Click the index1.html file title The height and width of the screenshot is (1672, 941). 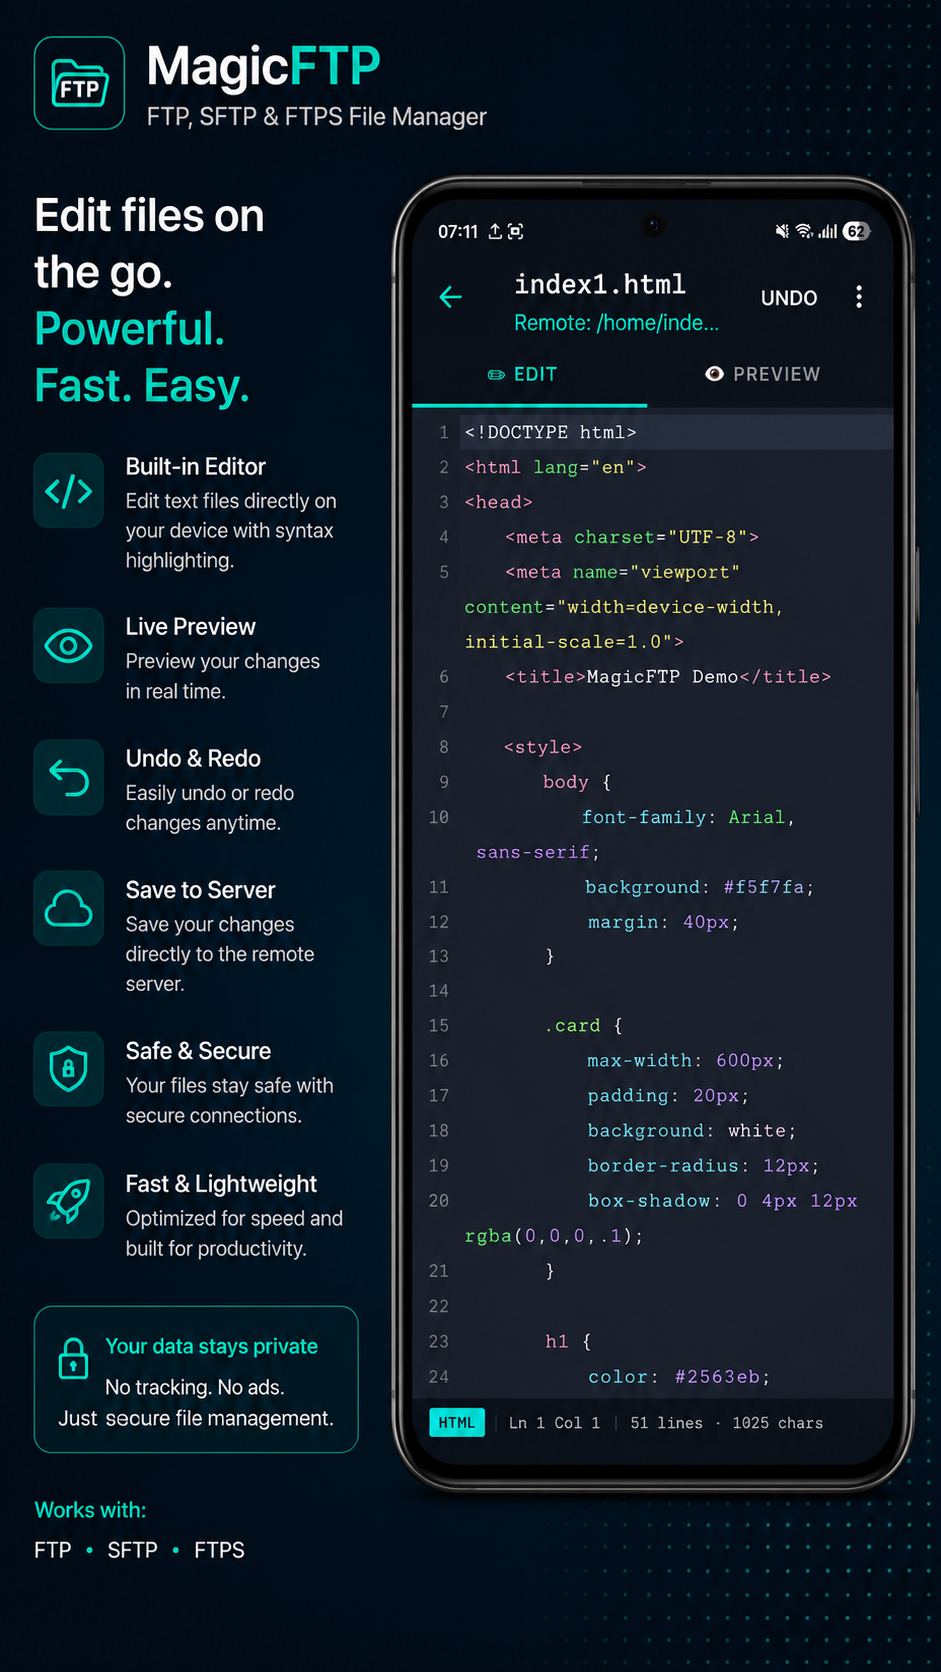pos(600,285)
